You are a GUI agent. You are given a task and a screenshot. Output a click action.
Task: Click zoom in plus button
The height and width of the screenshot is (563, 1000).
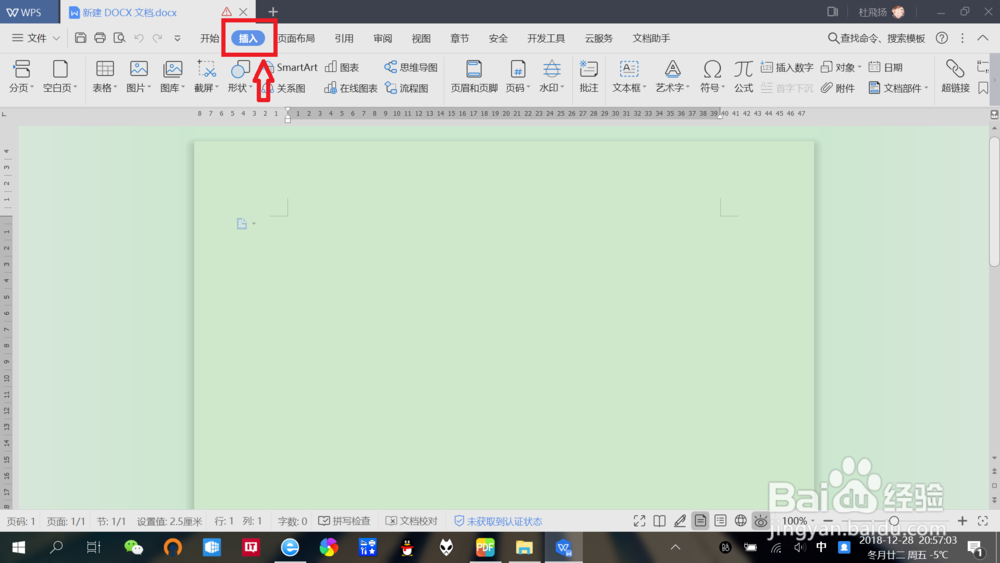(962, 521)
